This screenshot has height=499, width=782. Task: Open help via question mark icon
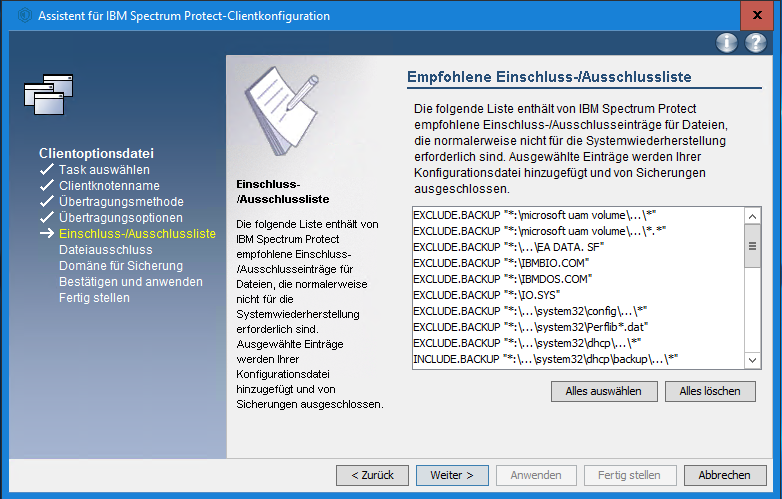(756, 43)
